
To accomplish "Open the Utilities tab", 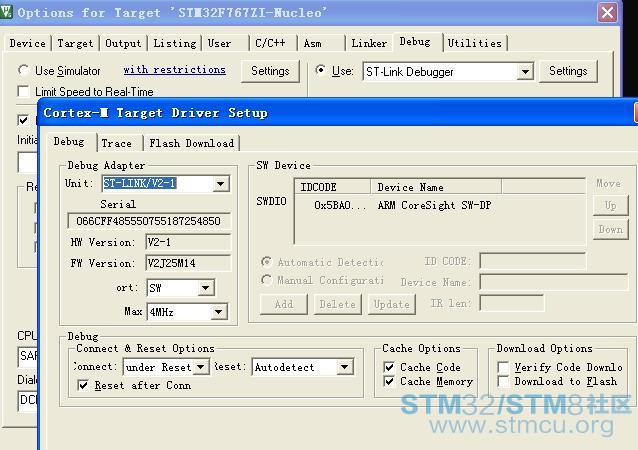I will click(x=475, y=43).
